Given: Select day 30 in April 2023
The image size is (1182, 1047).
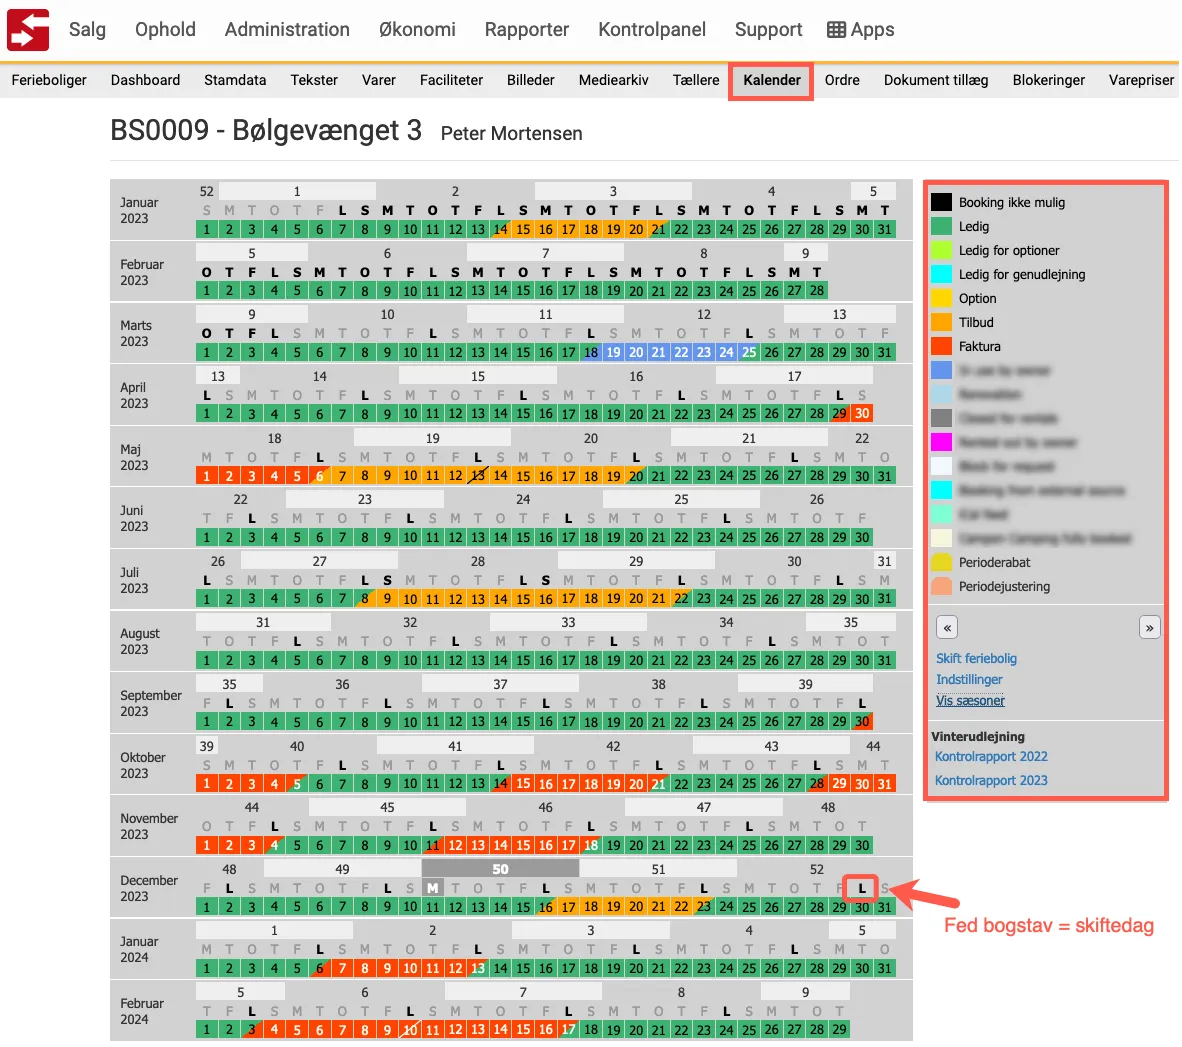Looking at the screenshot, I should point(862,414).
